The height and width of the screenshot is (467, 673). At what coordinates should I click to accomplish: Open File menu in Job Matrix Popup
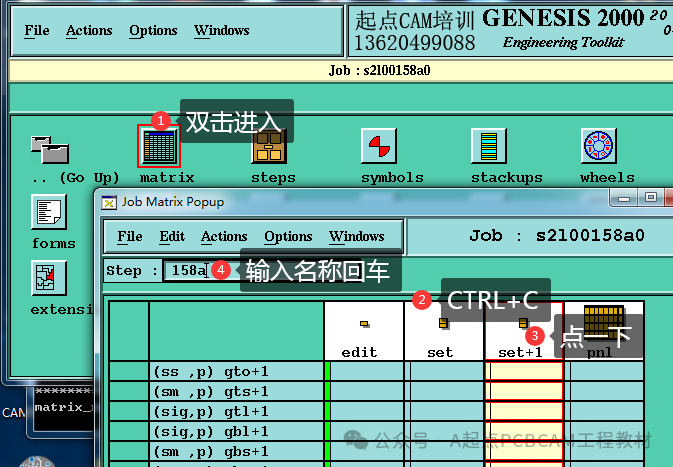coord(130,237)
